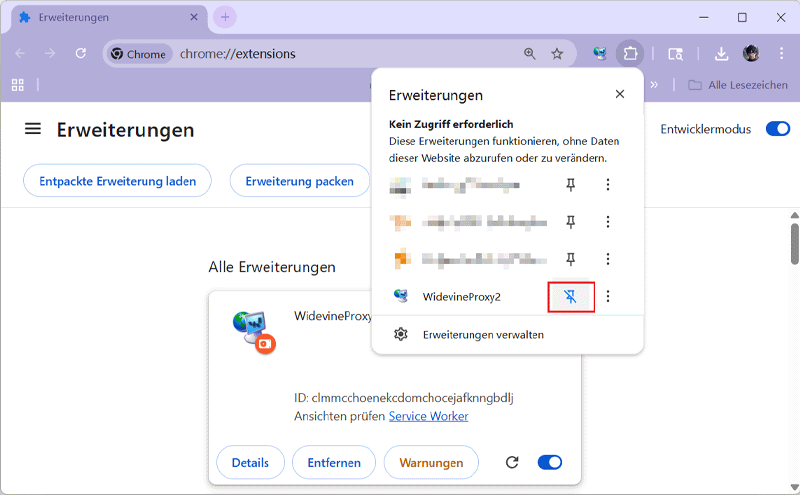Open more options for the third blurred extension
Screen dimensions: 800x495
coord(608,259)
